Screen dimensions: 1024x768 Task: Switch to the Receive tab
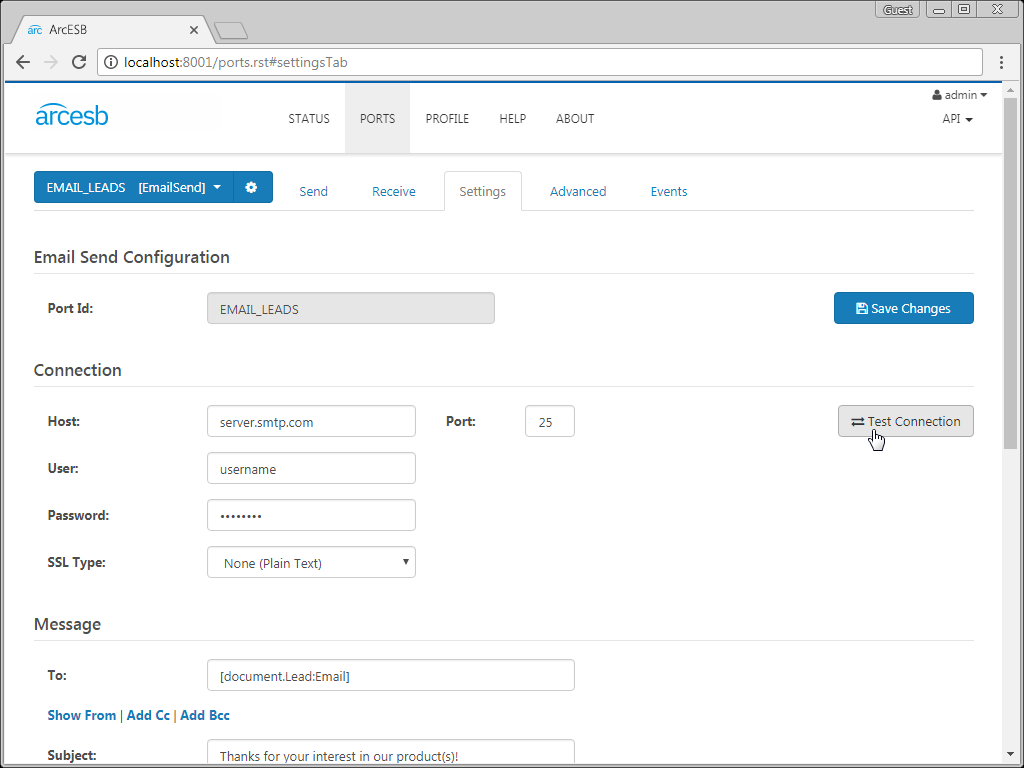394,191
